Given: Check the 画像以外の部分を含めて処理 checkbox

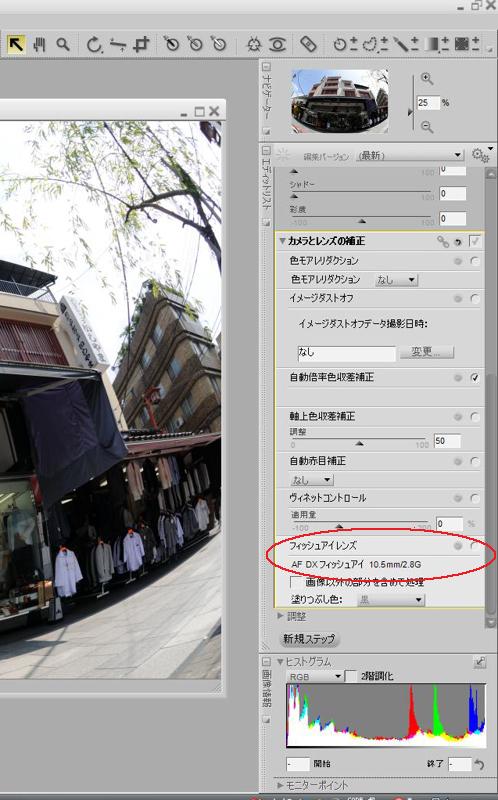Looking at the screenshot, I should (295, 582).
